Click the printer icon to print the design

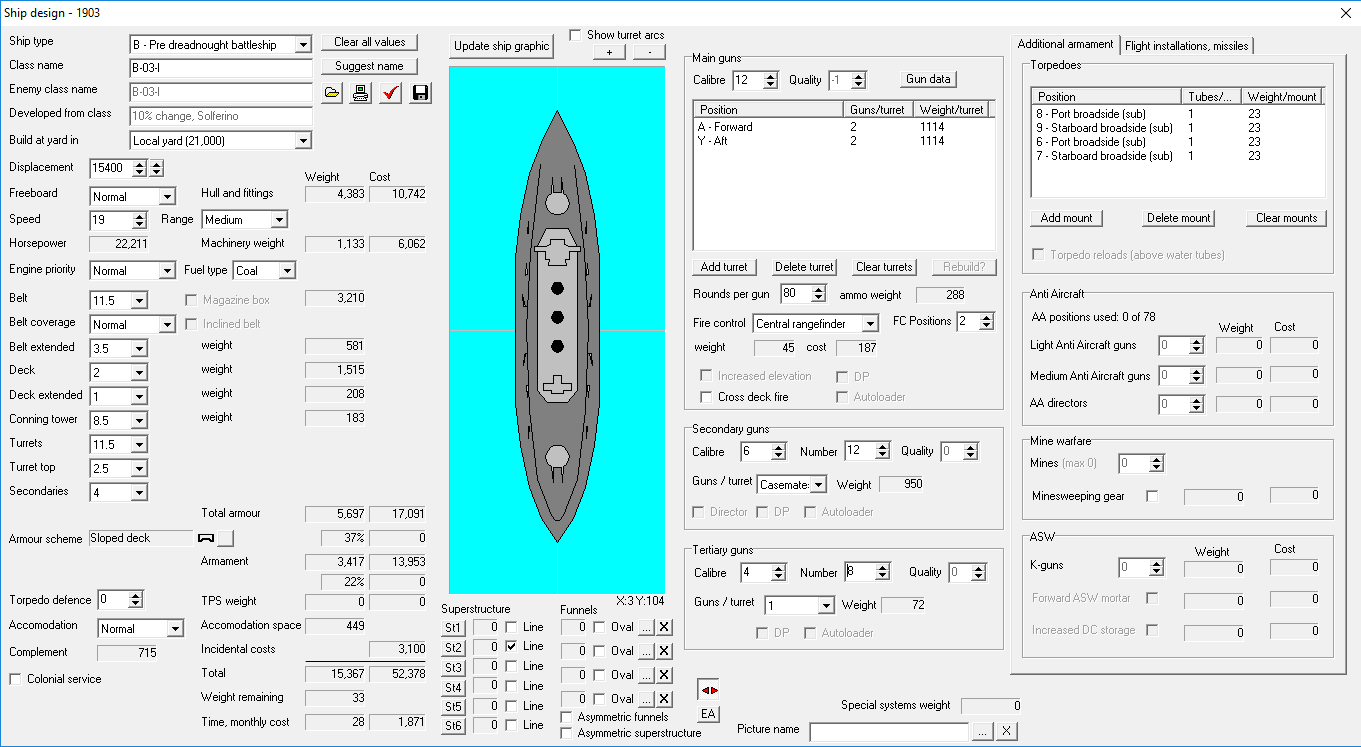click(361, 93)
